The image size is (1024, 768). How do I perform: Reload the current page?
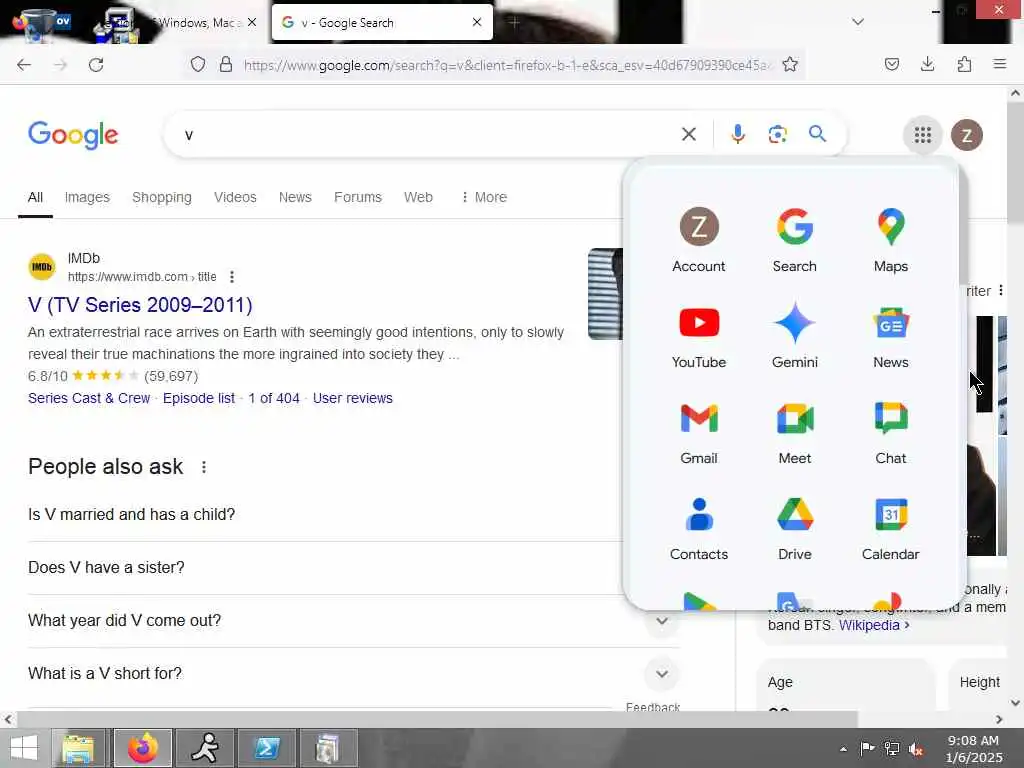96,64
